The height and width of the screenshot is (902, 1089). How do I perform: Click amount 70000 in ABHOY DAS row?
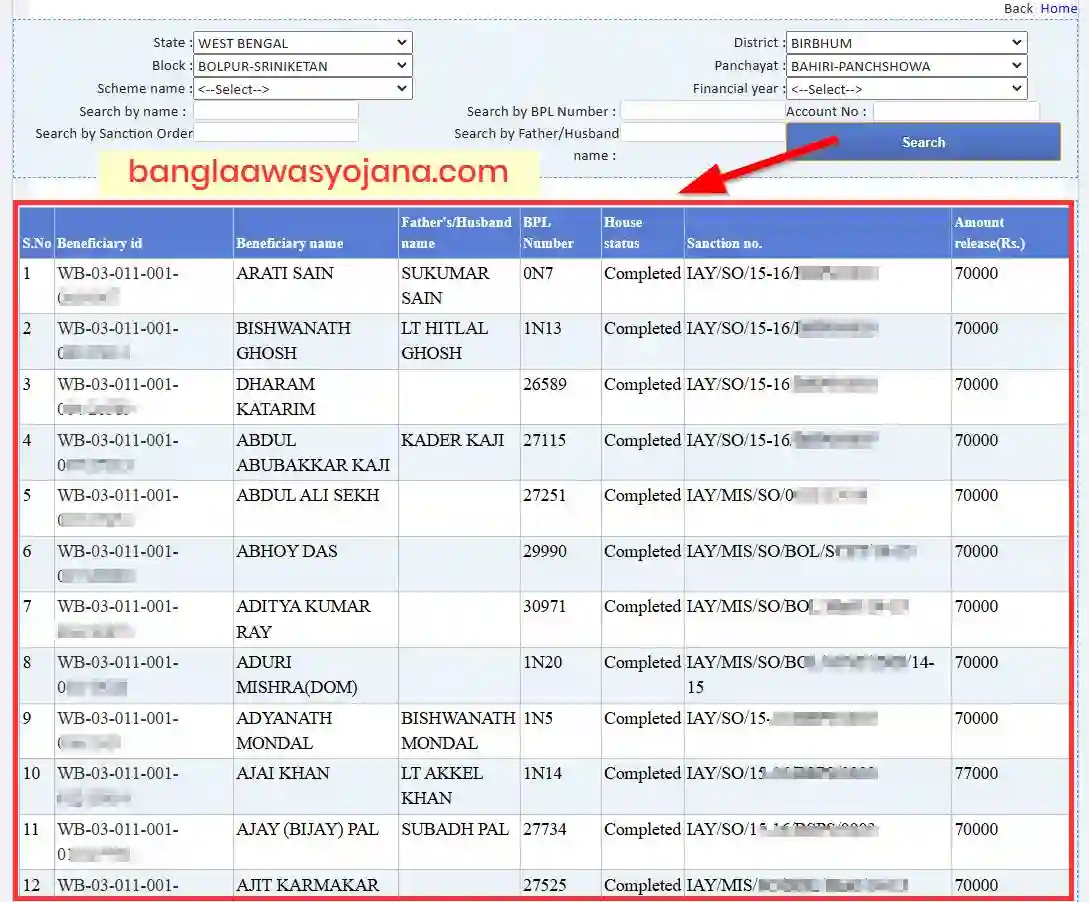[x=976, y=551]
